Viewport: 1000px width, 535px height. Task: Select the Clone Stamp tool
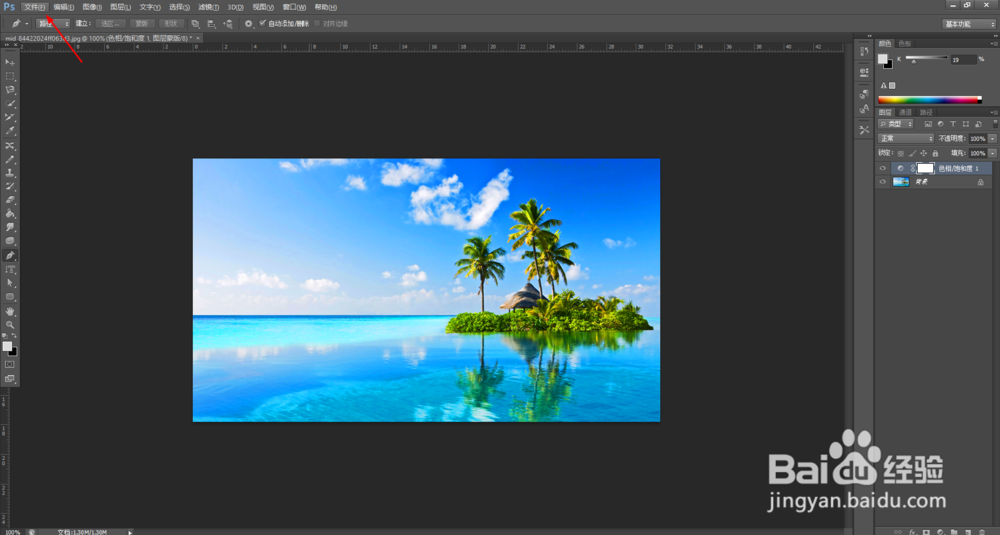(x=10, y=173)
